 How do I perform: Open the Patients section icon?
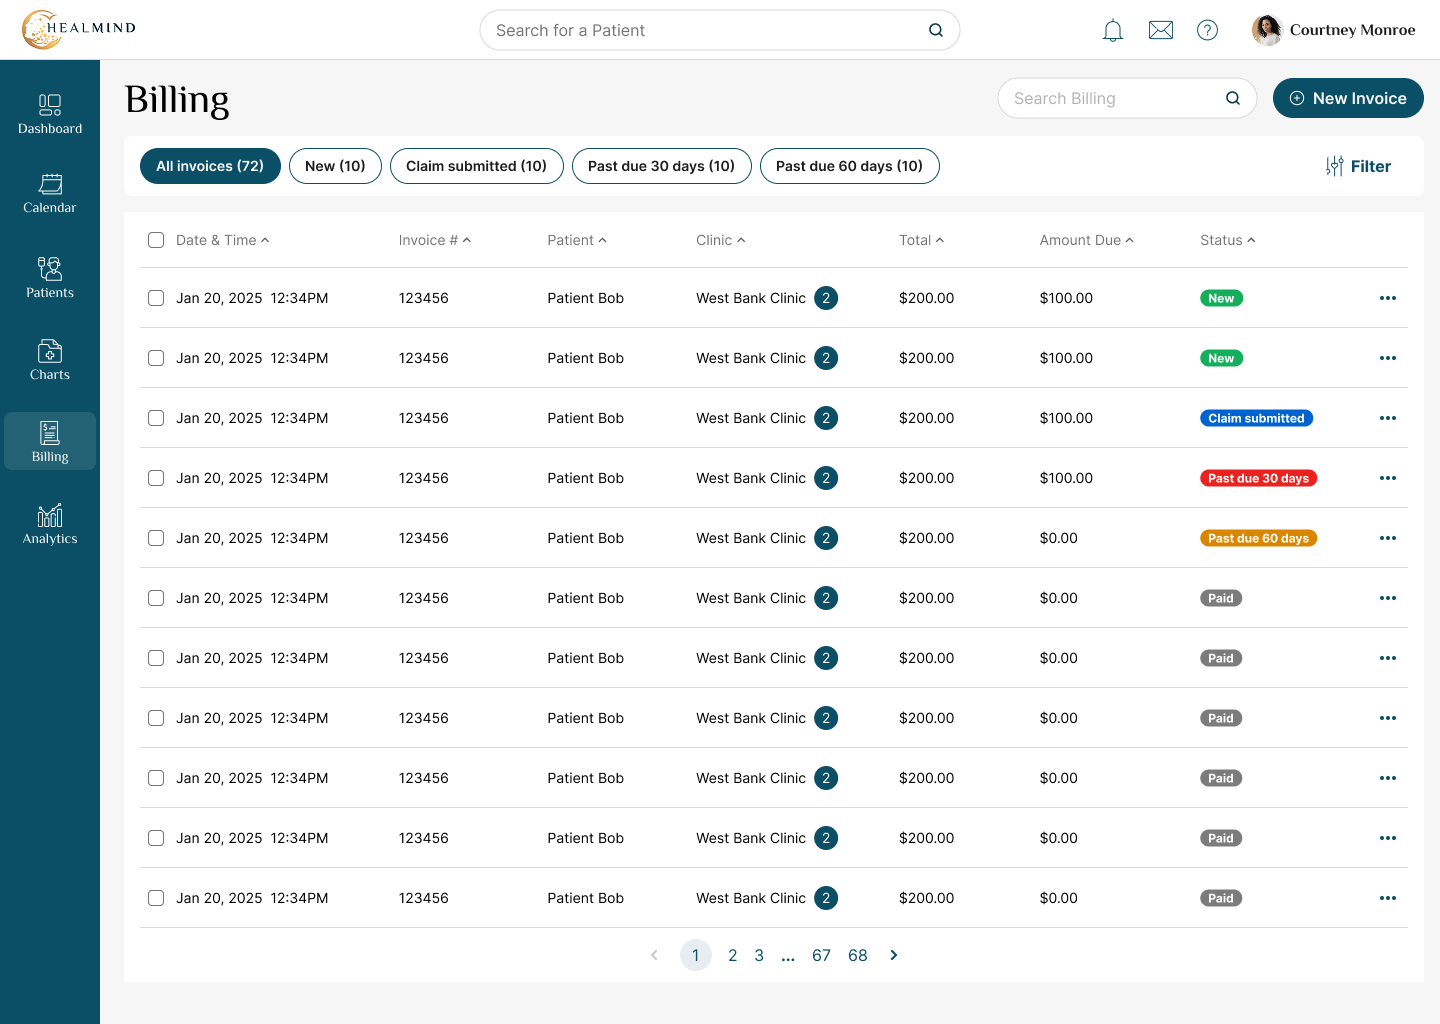(x=50, y=268)
